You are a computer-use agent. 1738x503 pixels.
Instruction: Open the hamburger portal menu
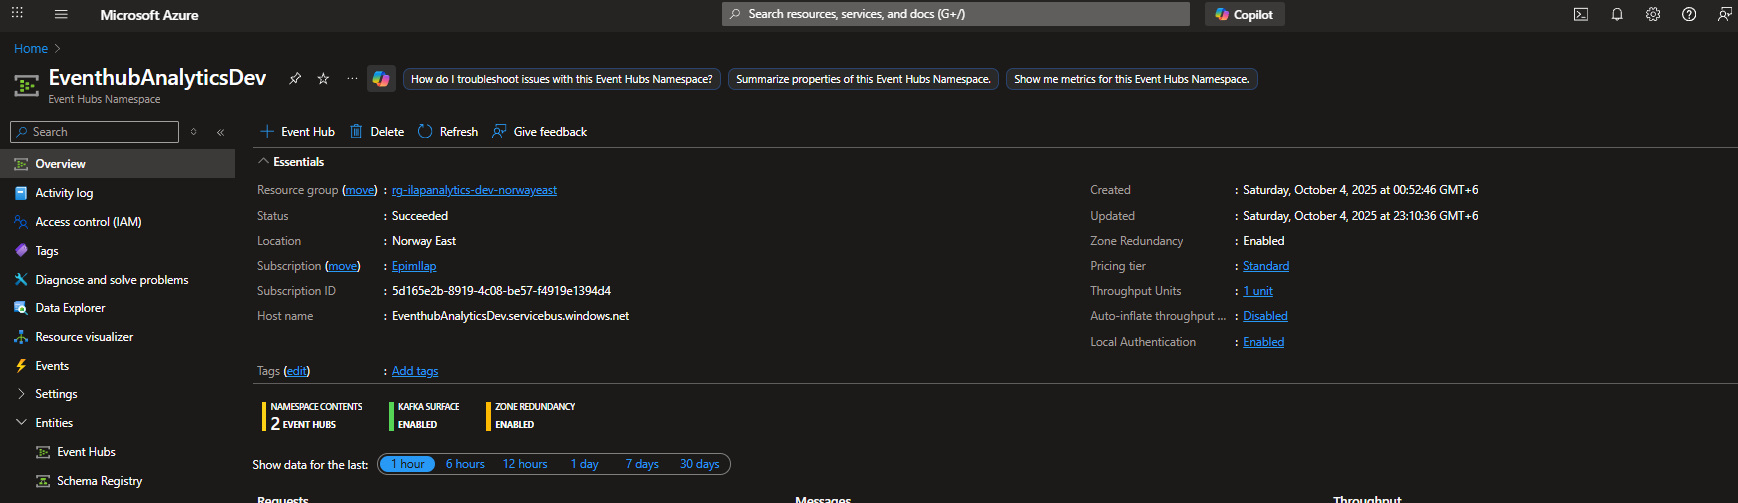61,14
